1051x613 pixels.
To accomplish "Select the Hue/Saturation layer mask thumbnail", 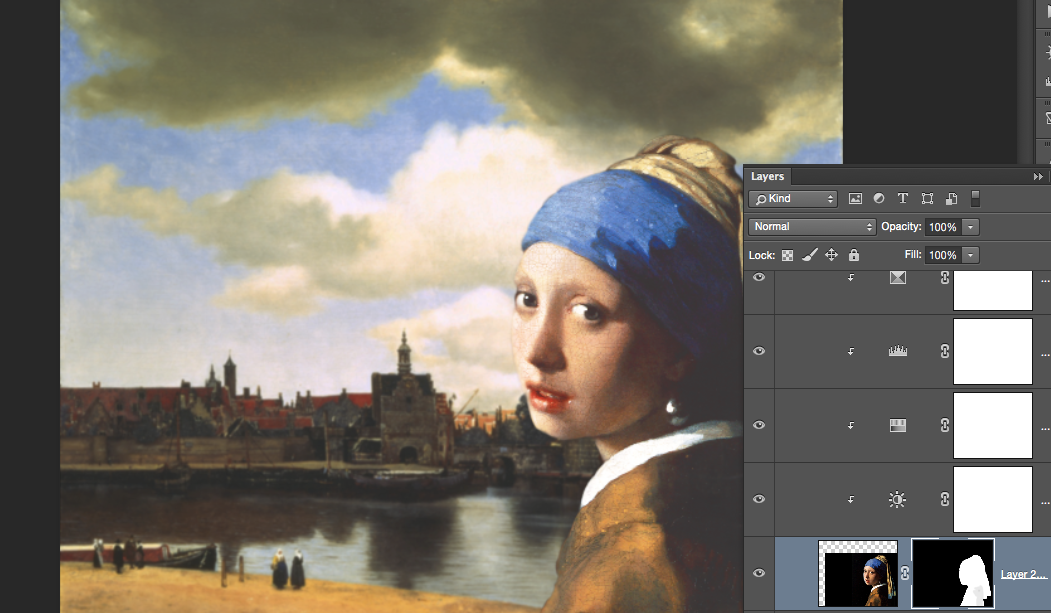I will click(x=993, y=425).
